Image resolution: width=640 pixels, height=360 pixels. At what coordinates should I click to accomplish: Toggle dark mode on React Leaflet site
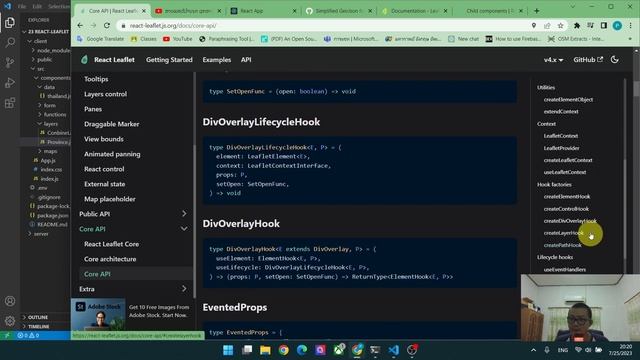(615, 60)
